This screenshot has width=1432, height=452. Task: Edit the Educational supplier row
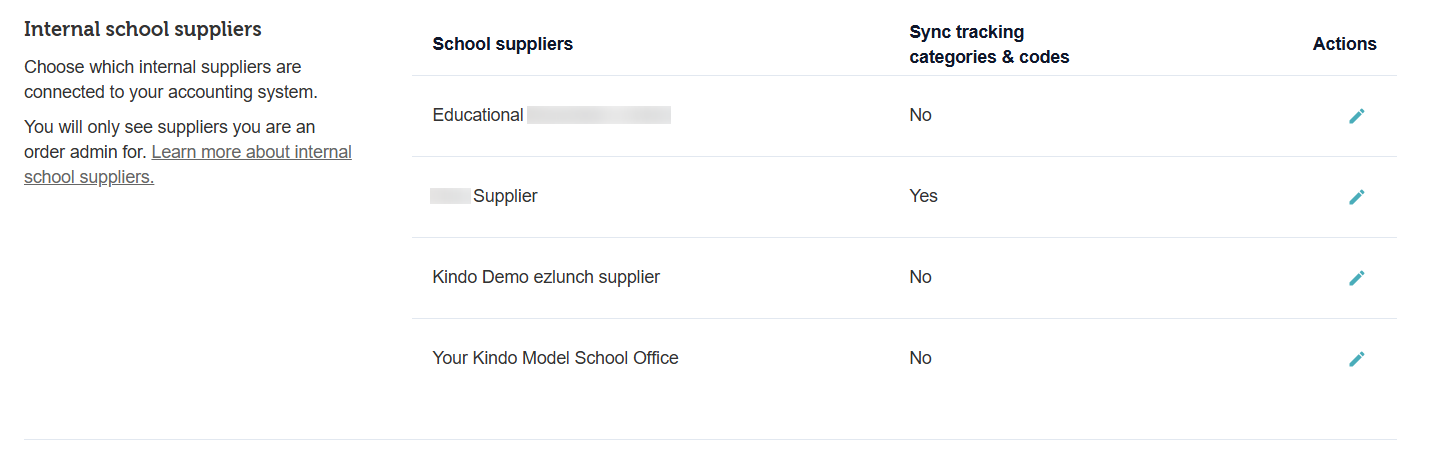pyautogui.click(x=1356, y=116)
